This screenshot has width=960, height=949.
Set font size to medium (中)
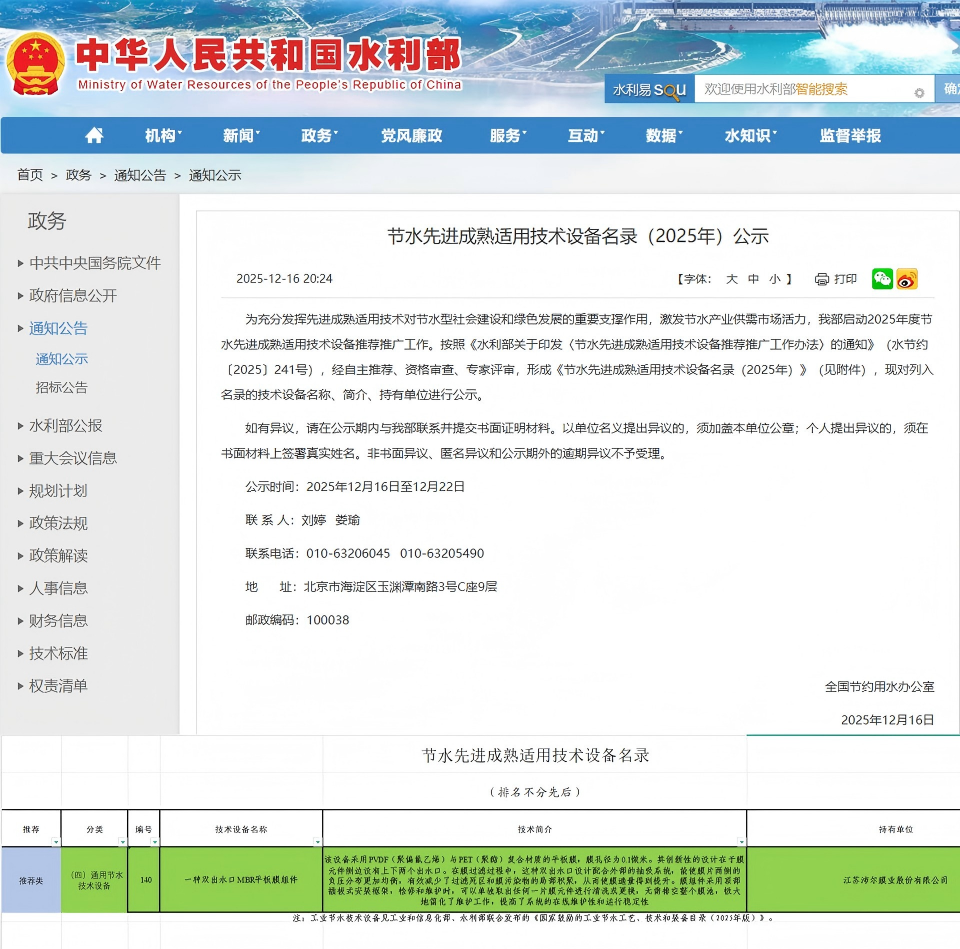click(753, 279)
